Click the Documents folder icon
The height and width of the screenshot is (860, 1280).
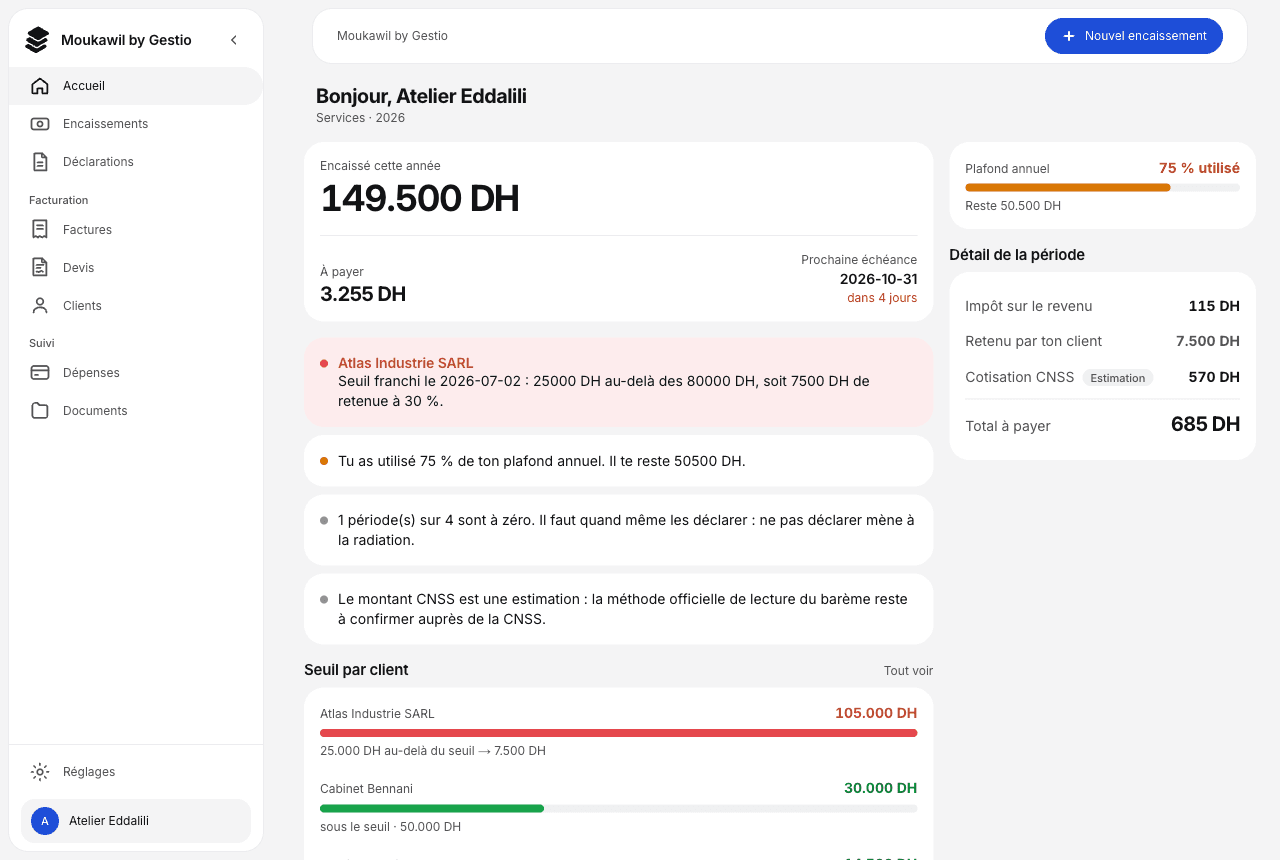pos(40,411)
